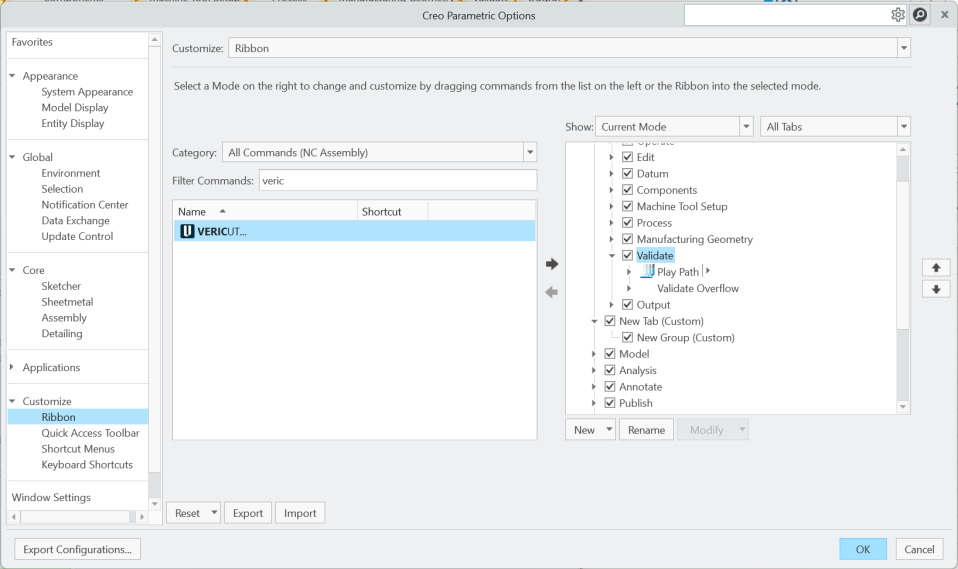This screenshot has width=958, height=569.
Task: Toggle the New Group (Custom) checkbox
Action: 627,337
